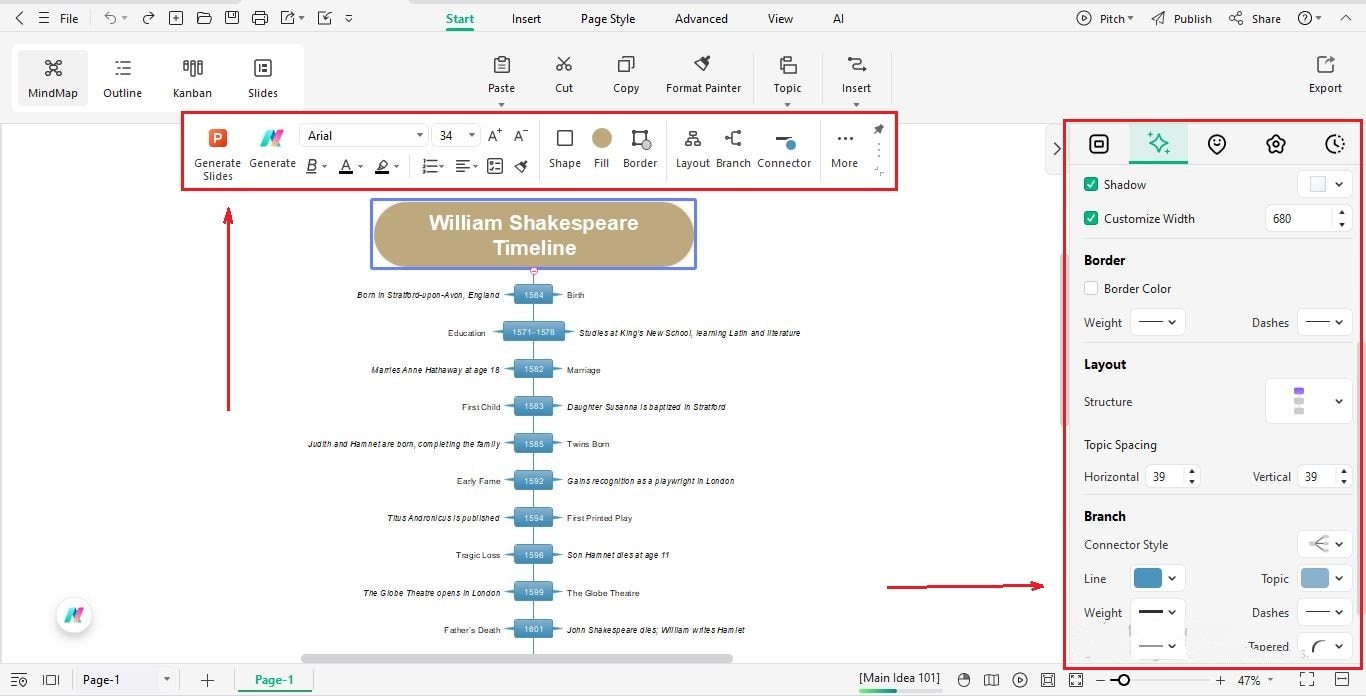Toggle the Shadow checkbox
The width and height of the screenshot is (1366, 696).
pos(1091,184)
